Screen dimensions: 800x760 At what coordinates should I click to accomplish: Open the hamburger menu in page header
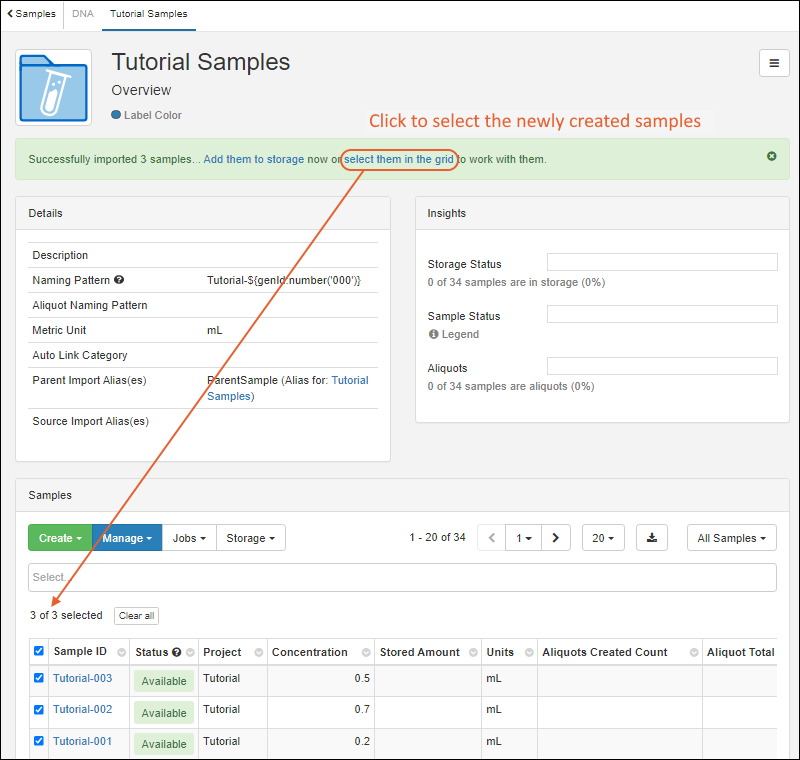point(773,62)
